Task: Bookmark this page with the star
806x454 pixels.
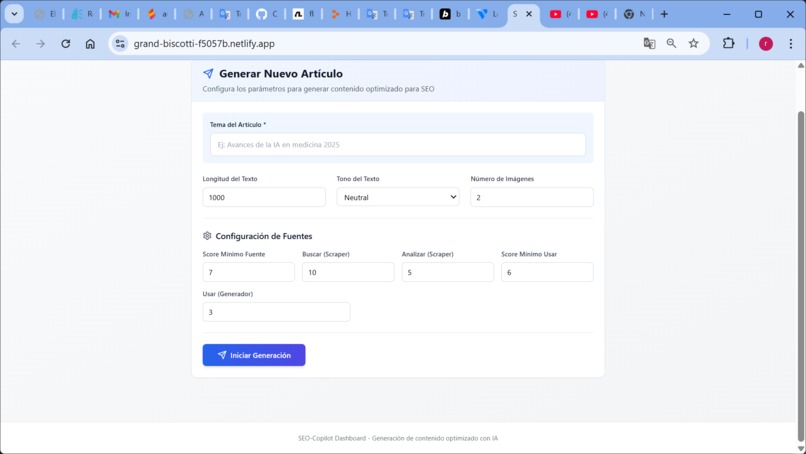Action: (x=693, y=44)
